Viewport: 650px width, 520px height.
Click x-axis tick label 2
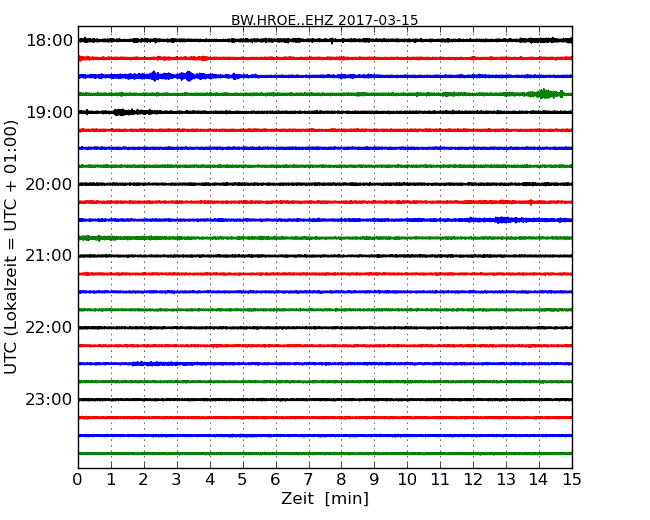tap(143, 479)
